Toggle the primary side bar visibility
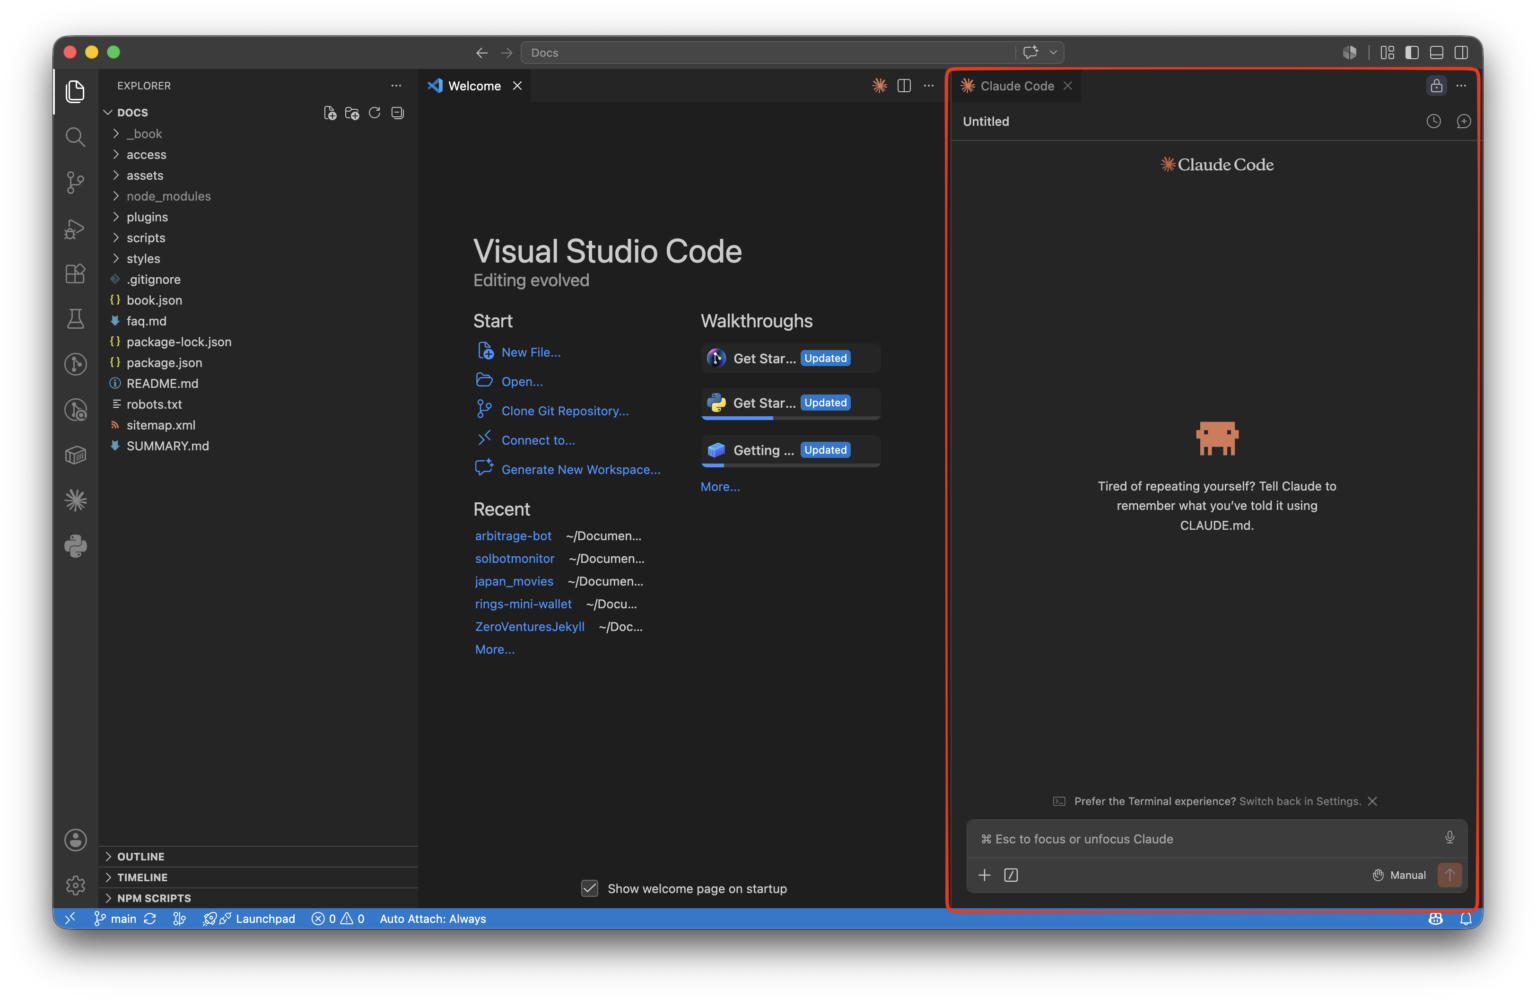The image size is (1536, 999). pos(1412,52)
